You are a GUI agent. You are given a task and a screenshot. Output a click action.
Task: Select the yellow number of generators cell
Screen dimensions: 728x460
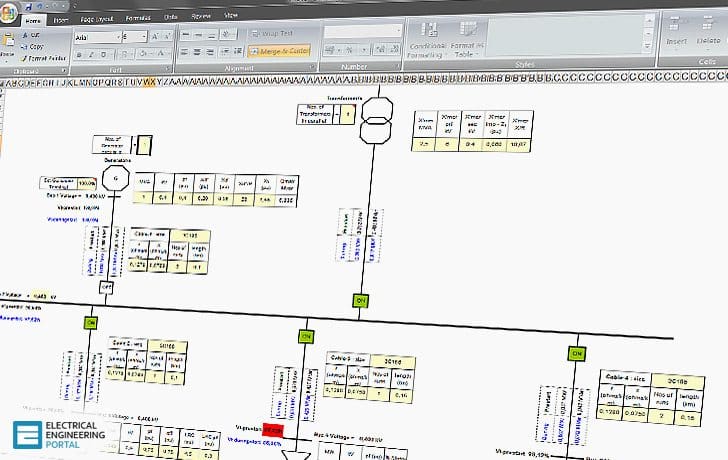click(x=145, y=145)
